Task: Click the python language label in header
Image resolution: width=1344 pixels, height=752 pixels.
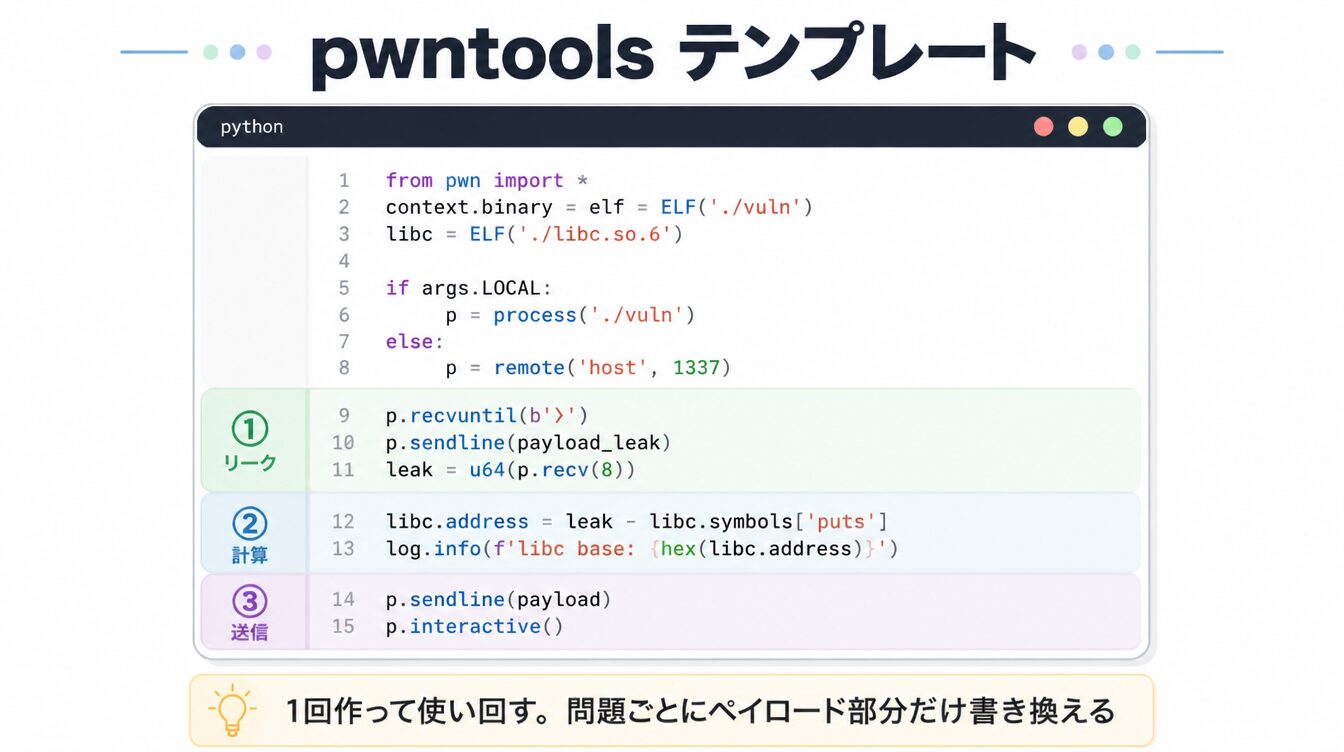Action: coord(252,127)
